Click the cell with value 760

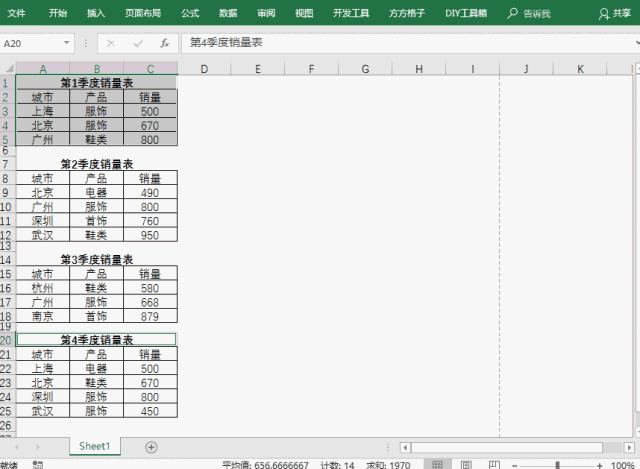point(150,221)
